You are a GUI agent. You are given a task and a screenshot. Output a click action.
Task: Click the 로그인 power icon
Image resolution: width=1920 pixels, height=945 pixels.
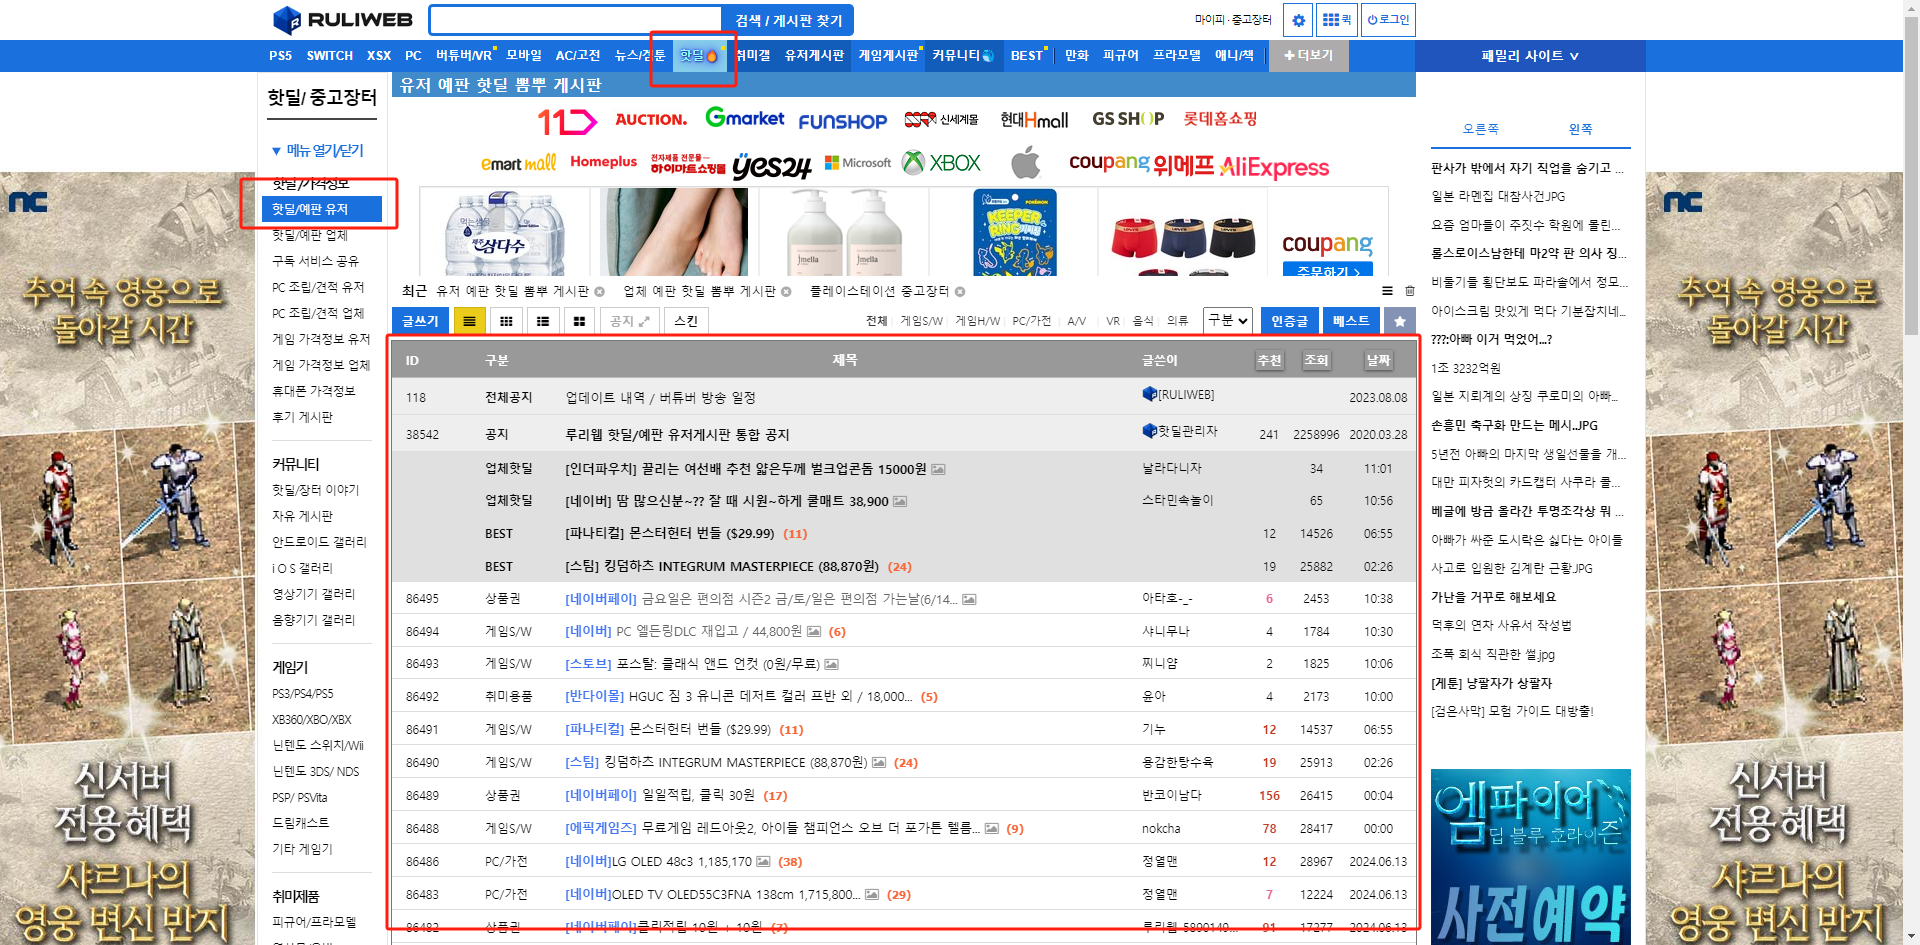tap(1388, 19)
